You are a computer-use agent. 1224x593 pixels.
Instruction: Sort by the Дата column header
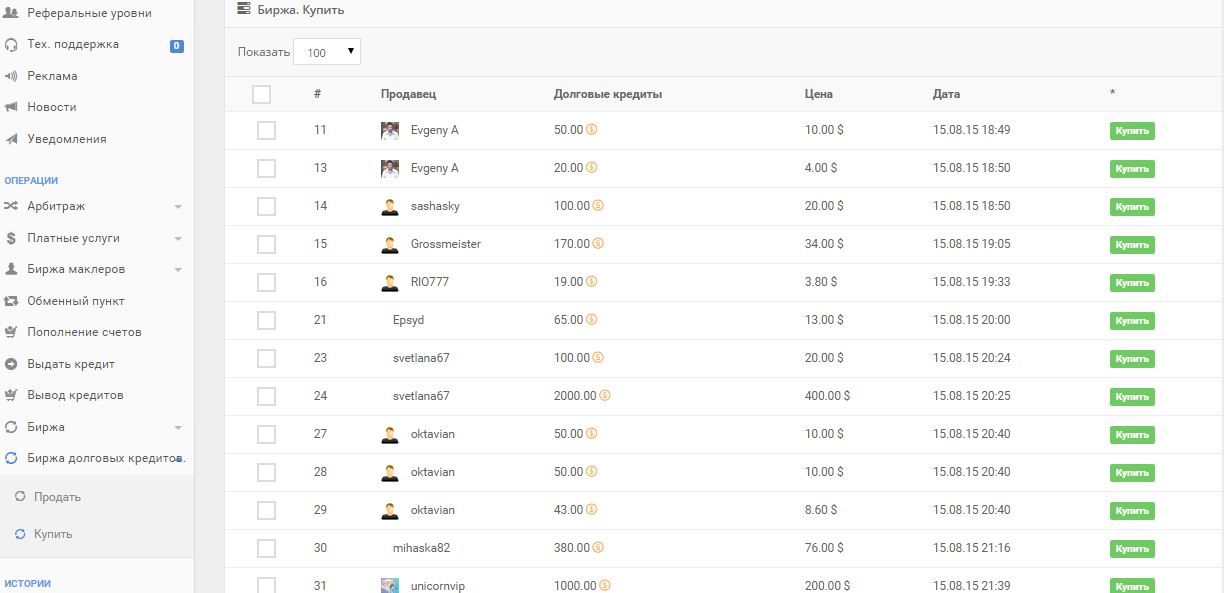coord(946,94)
